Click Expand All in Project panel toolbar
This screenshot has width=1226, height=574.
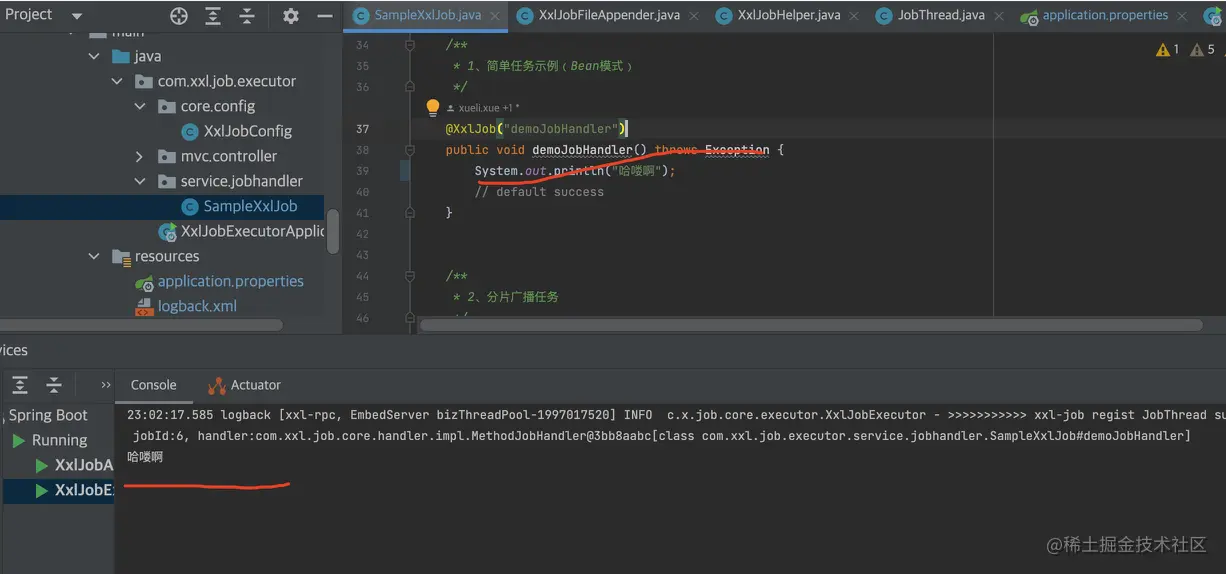(x=213, y=16)
